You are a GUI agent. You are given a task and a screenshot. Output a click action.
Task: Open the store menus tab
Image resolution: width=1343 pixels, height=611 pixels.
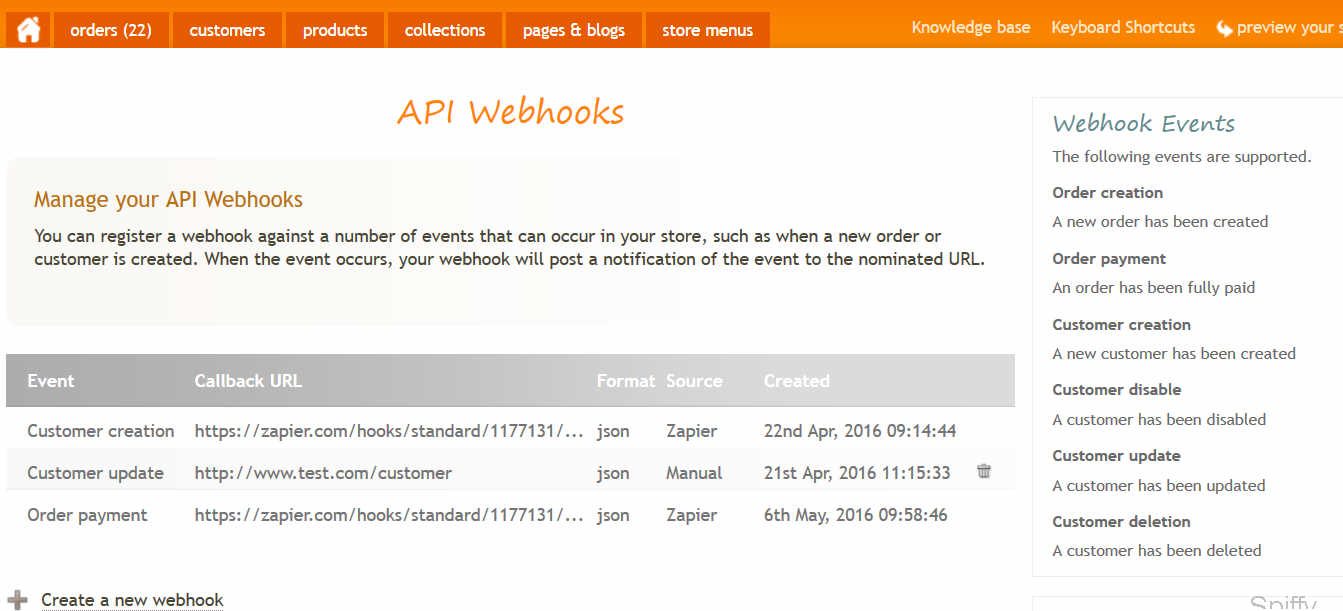[x=707, y=30]
